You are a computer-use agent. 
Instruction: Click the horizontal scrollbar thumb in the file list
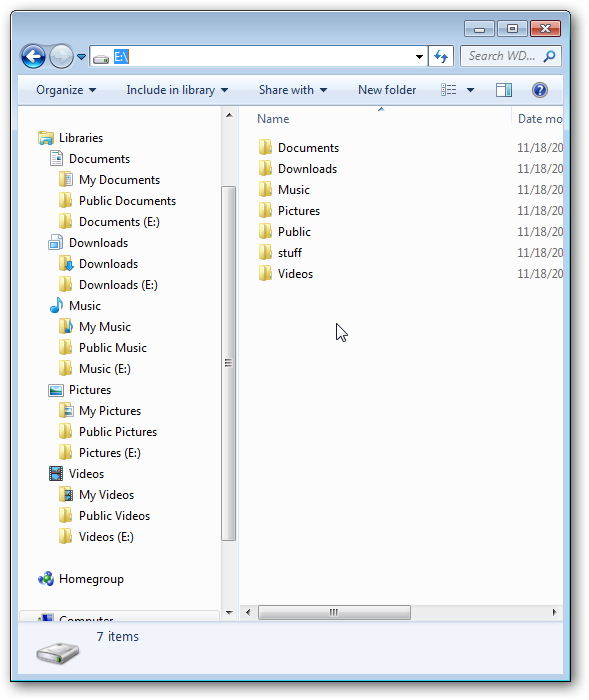334,612
